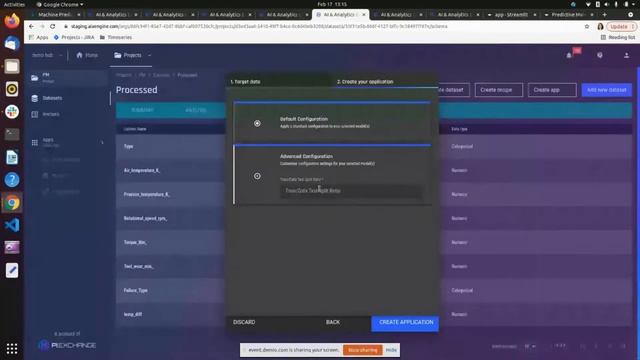The image size is (640, 360).
Task: Open the Projects - JIRA bookmark
Action: coord(74,37)
